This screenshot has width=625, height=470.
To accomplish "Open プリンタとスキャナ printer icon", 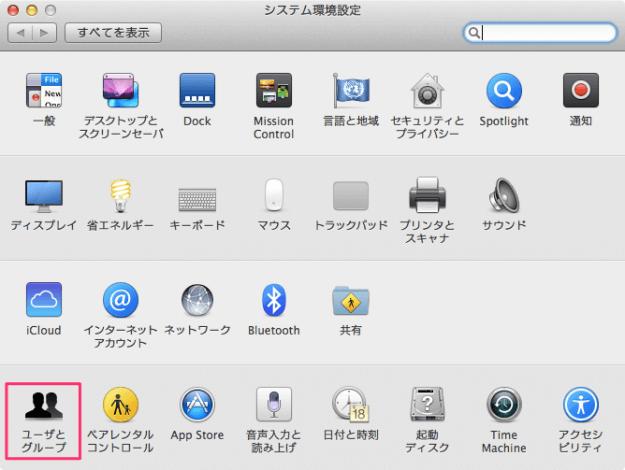I will [x=427, y=195].
